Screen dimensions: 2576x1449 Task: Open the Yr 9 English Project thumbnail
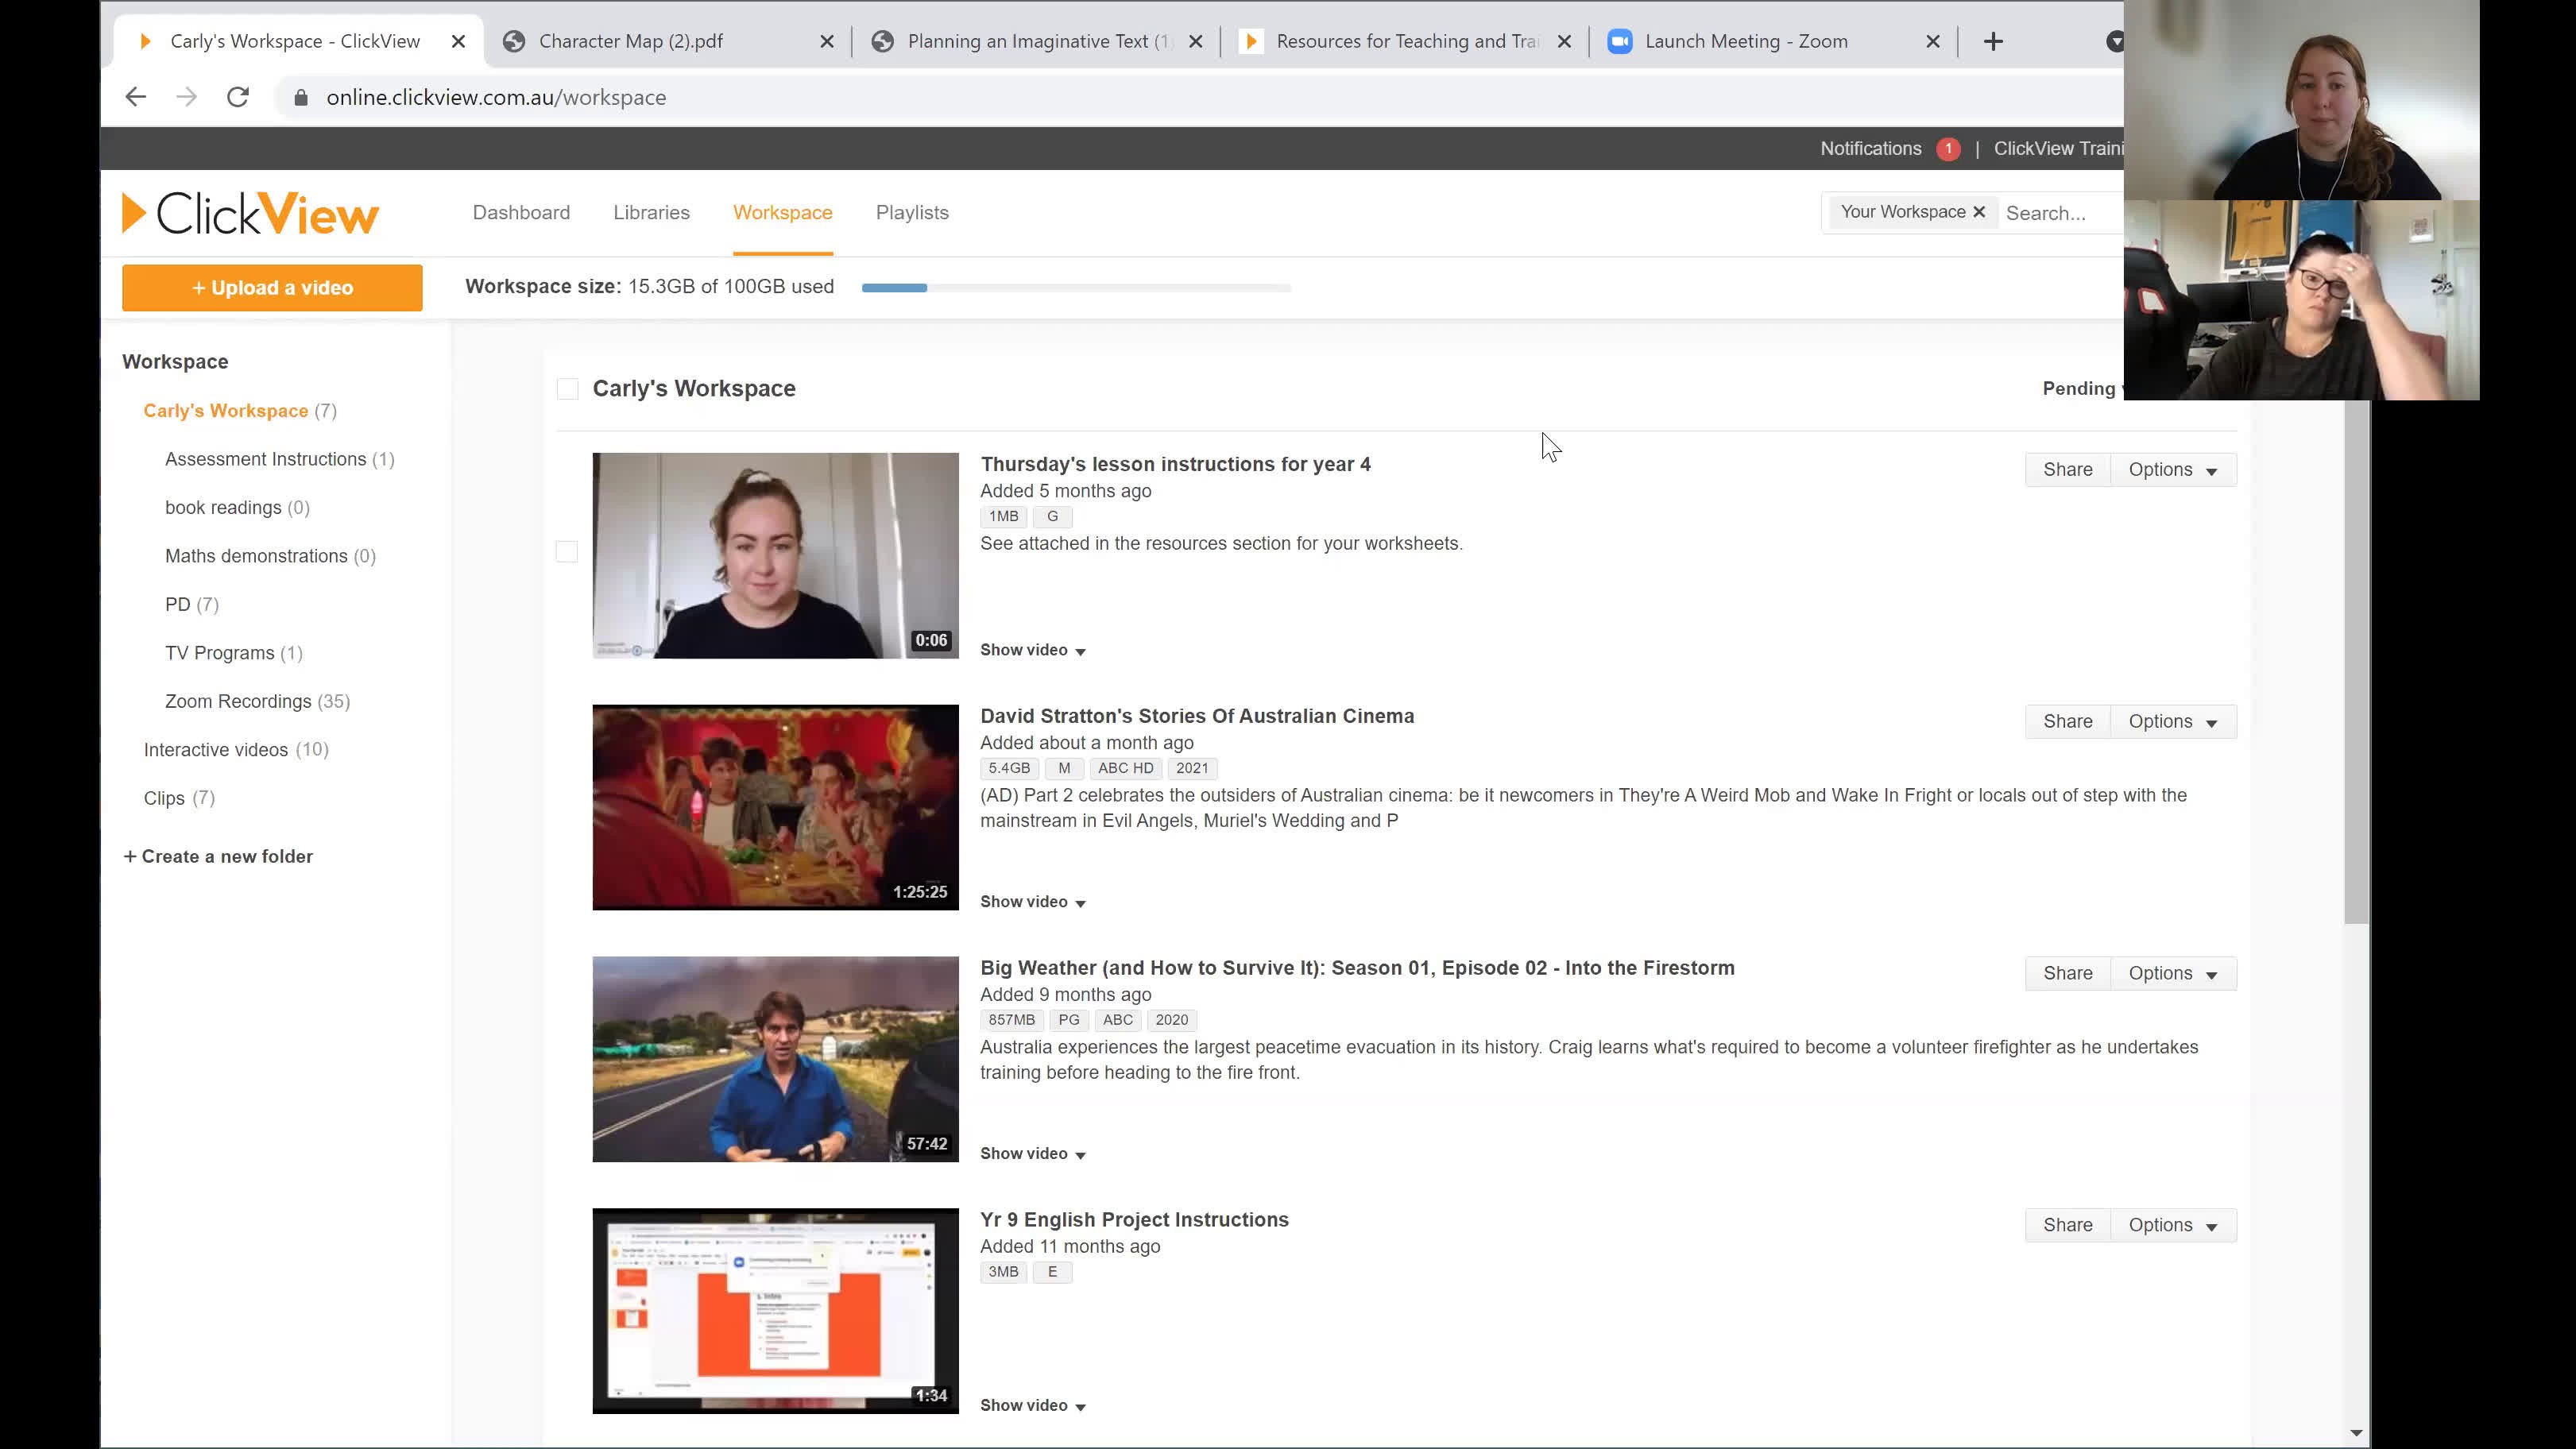(x=775, y=1311)
